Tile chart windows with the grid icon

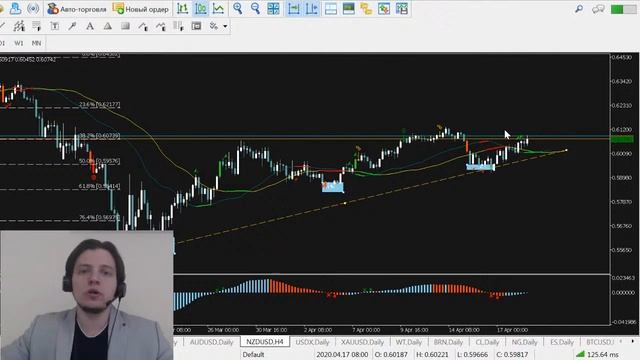tap(273, 9)
